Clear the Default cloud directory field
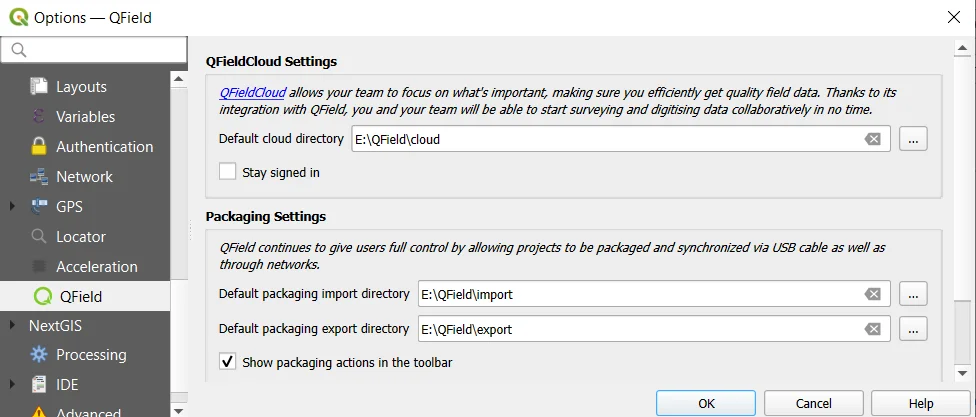Image resolution: width=976 pixels, height=417 pixels. pyautogui.click(x=873, y=139)
